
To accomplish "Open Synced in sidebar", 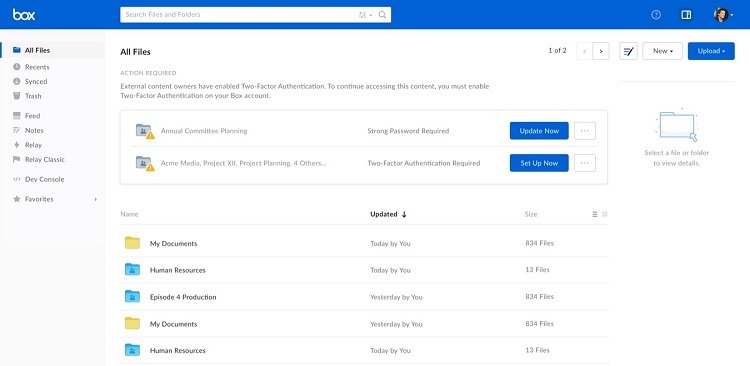I will pos(36,81).
